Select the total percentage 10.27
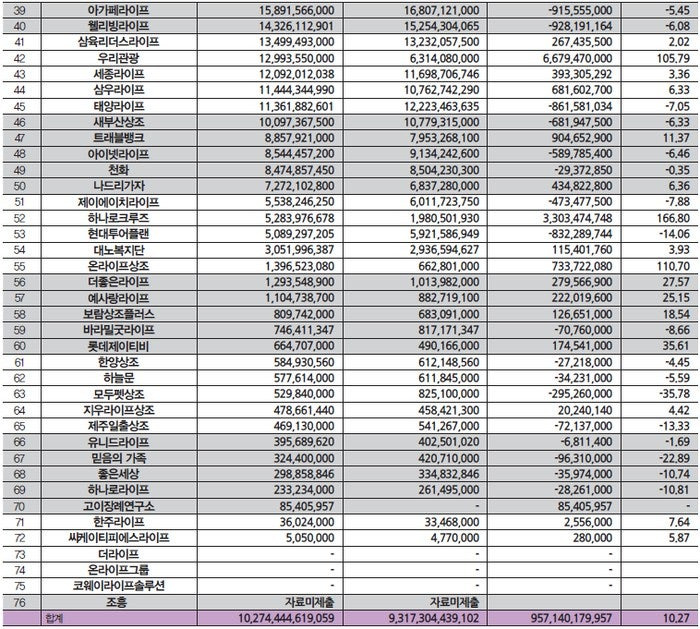 tap(676, 619)
